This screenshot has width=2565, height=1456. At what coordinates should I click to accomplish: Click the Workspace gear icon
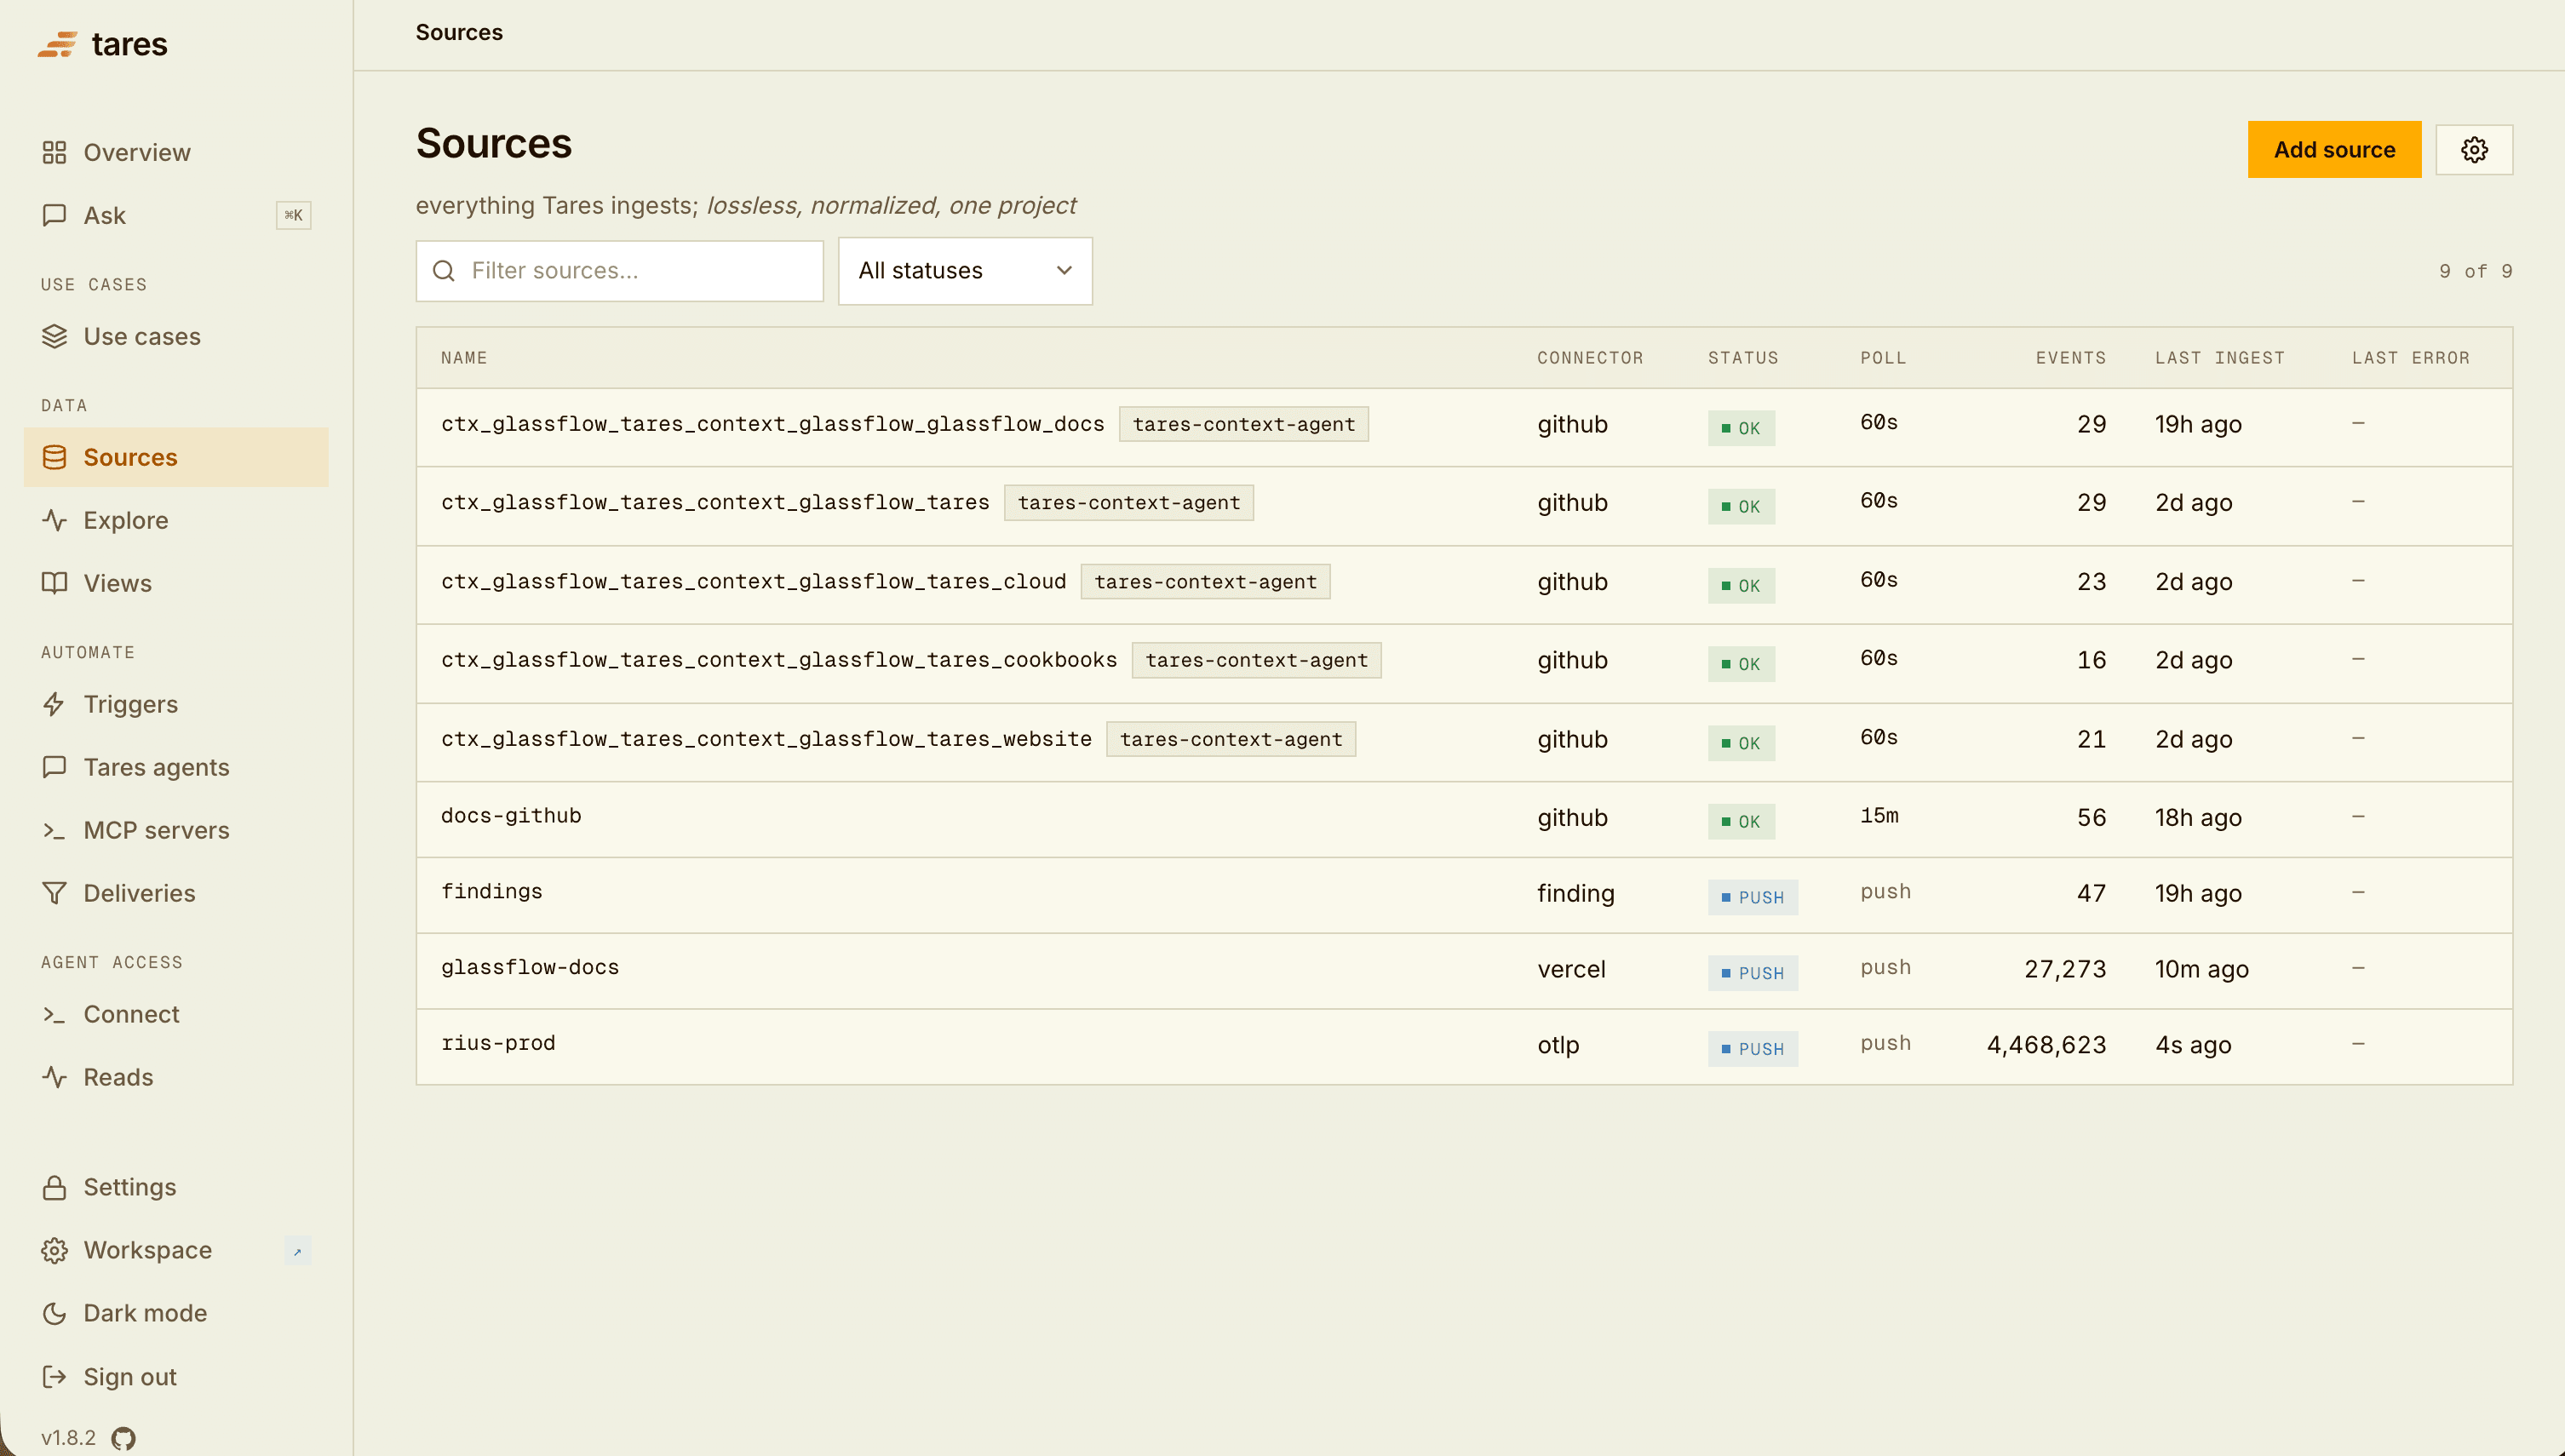point(54,1250)
